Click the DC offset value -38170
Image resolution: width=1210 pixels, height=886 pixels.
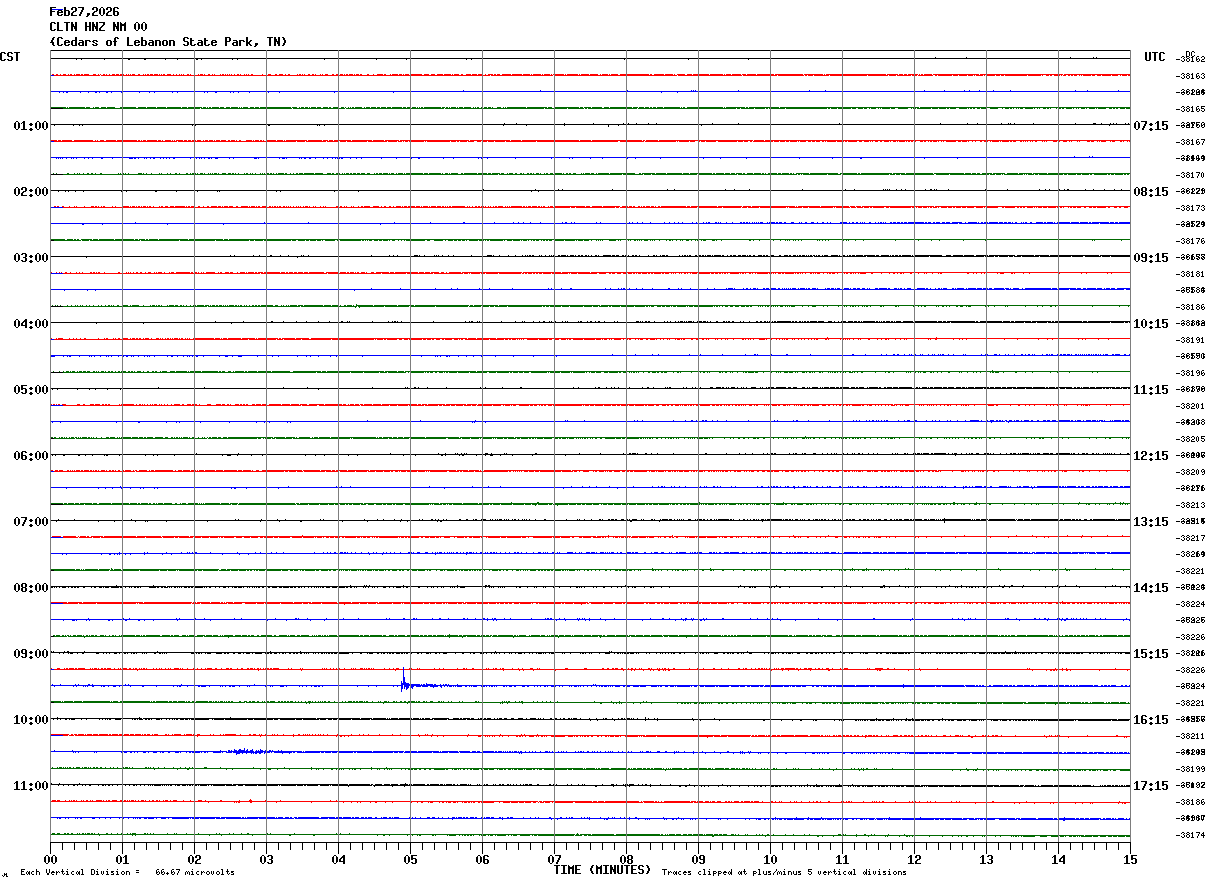click(x=1191, y=175)
